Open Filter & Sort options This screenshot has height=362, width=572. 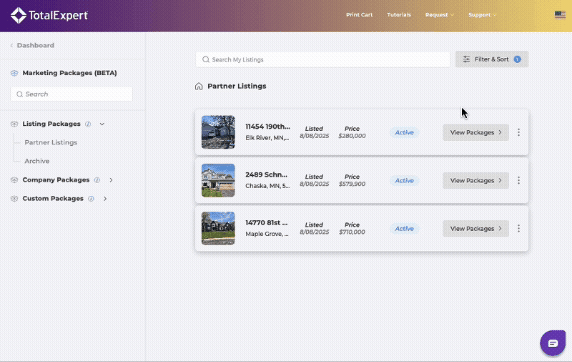[x=492, y=59]
